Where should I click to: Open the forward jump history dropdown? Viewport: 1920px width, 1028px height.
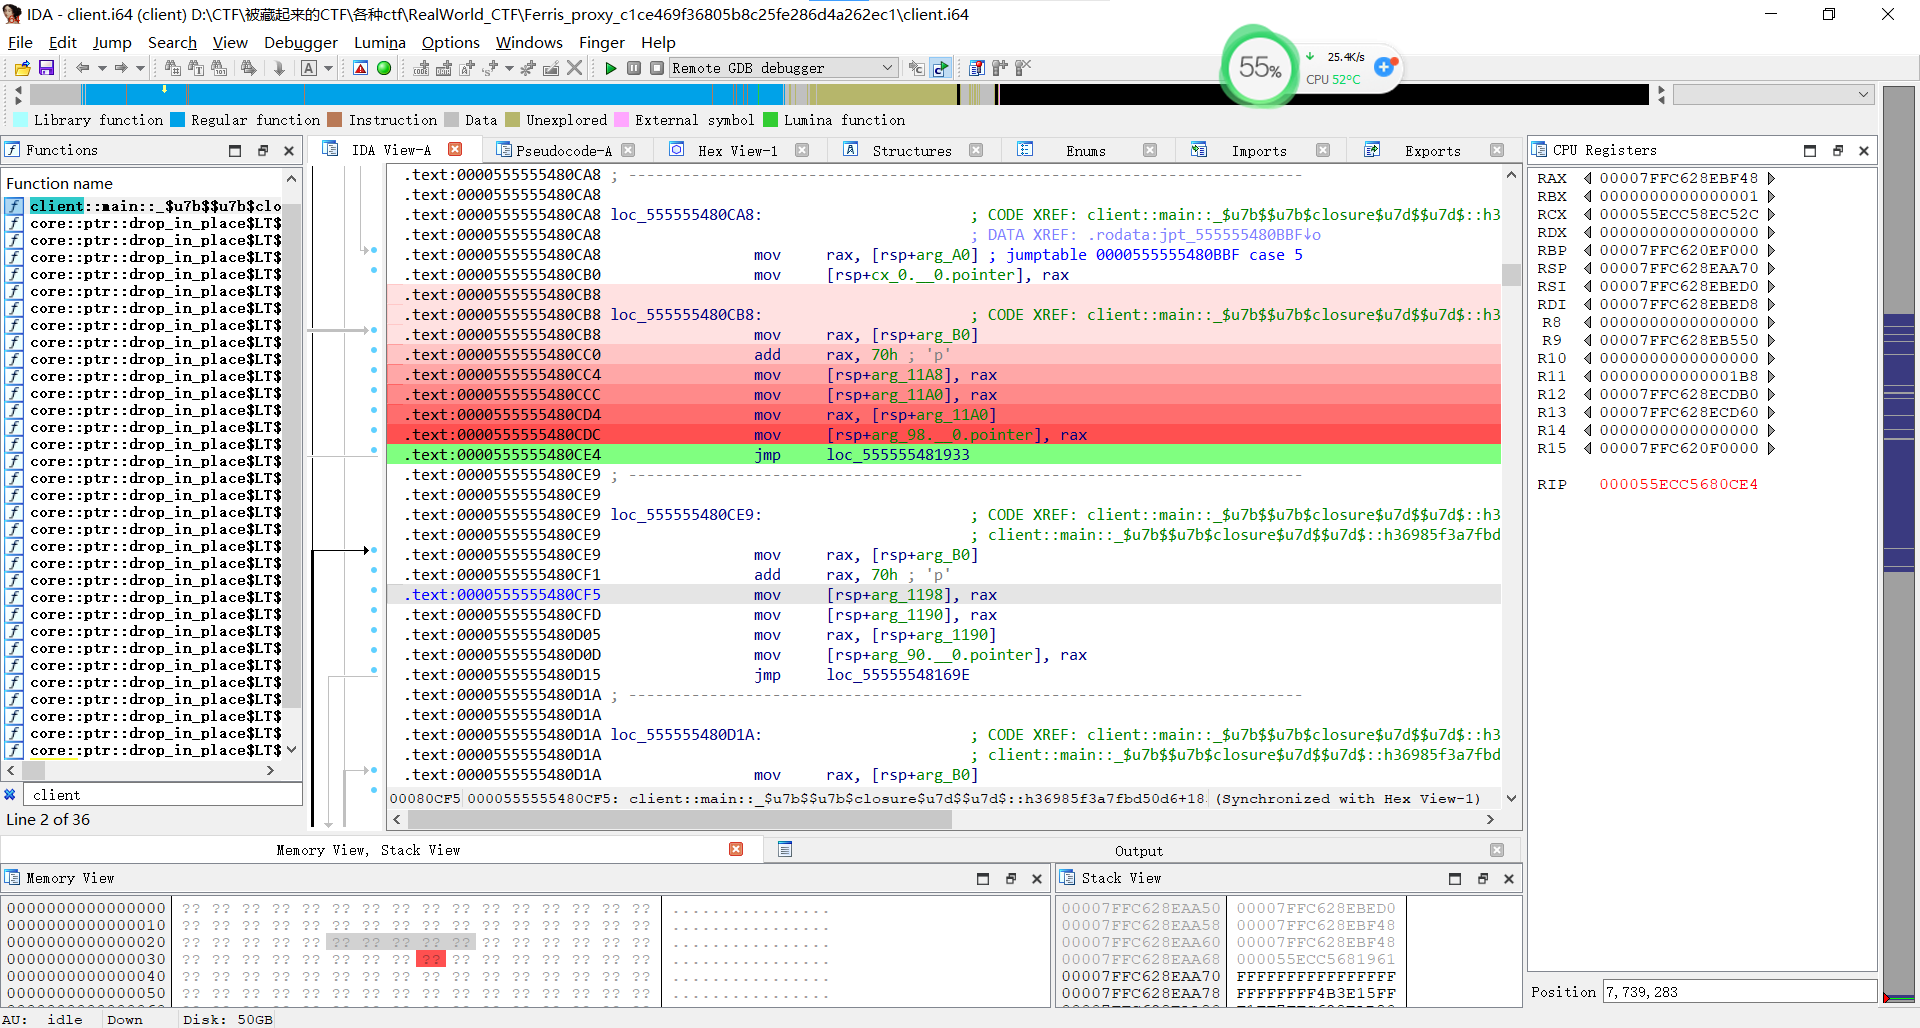pos(140,68)
